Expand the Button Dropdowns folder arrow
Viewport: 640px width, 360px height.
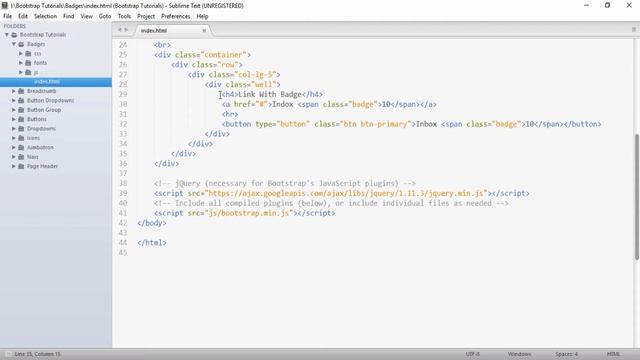click(x=13, y=100)
